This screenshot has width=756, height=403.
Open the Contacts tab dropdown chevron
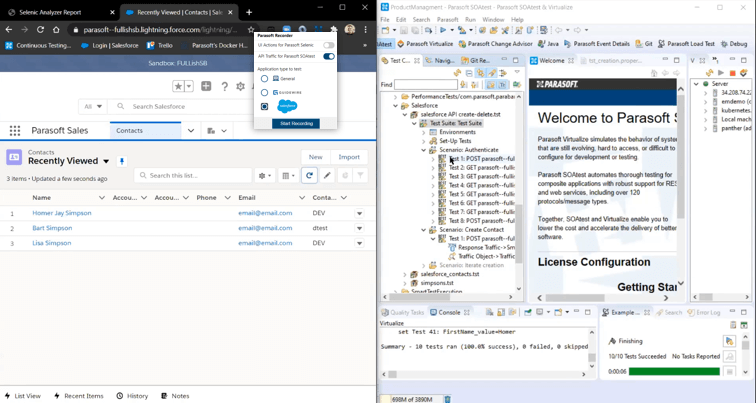point(191,131)
